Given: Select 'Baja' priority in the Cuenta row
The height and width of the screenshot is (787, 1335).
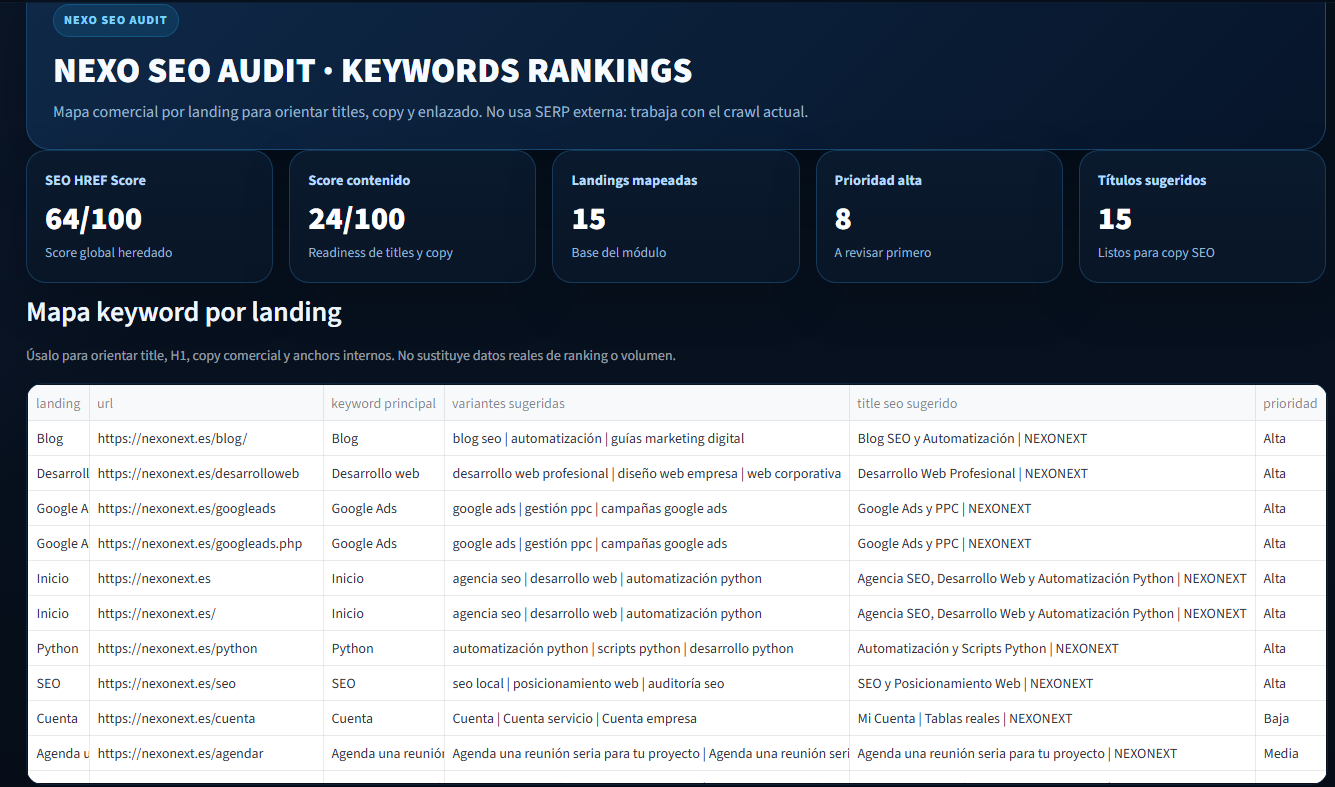Looking at the screenshot, I should [x=1290, y=718].
